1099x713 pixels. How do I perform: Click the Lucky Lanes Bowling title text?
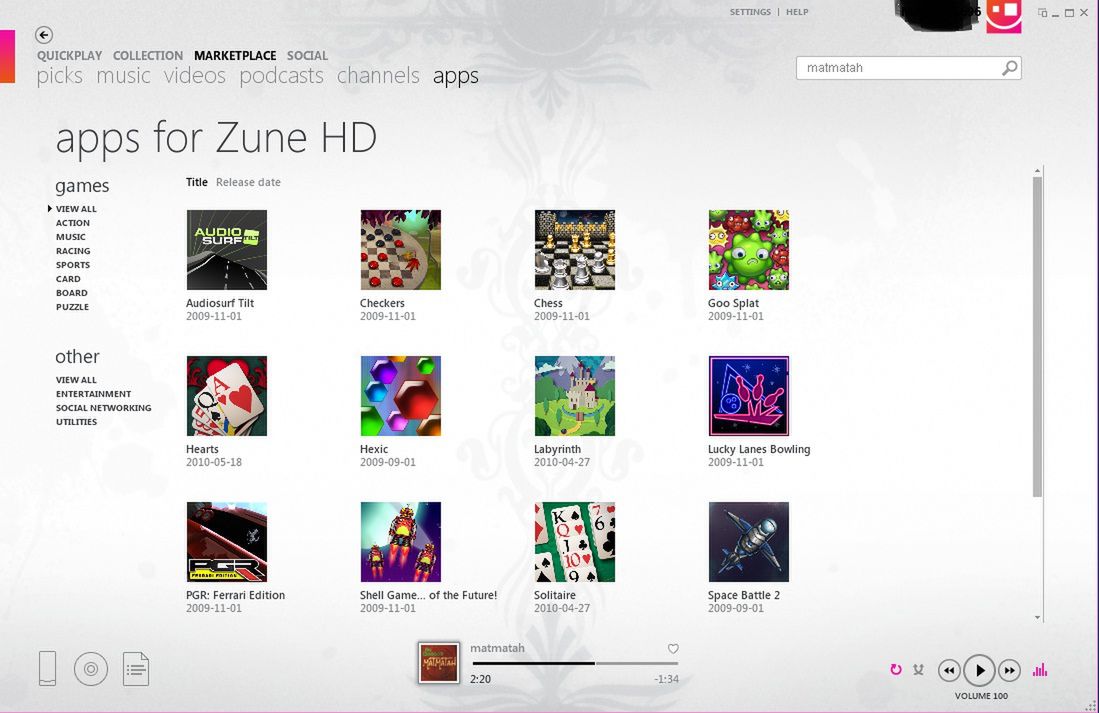pyautogui.click(x=759, y=449)
